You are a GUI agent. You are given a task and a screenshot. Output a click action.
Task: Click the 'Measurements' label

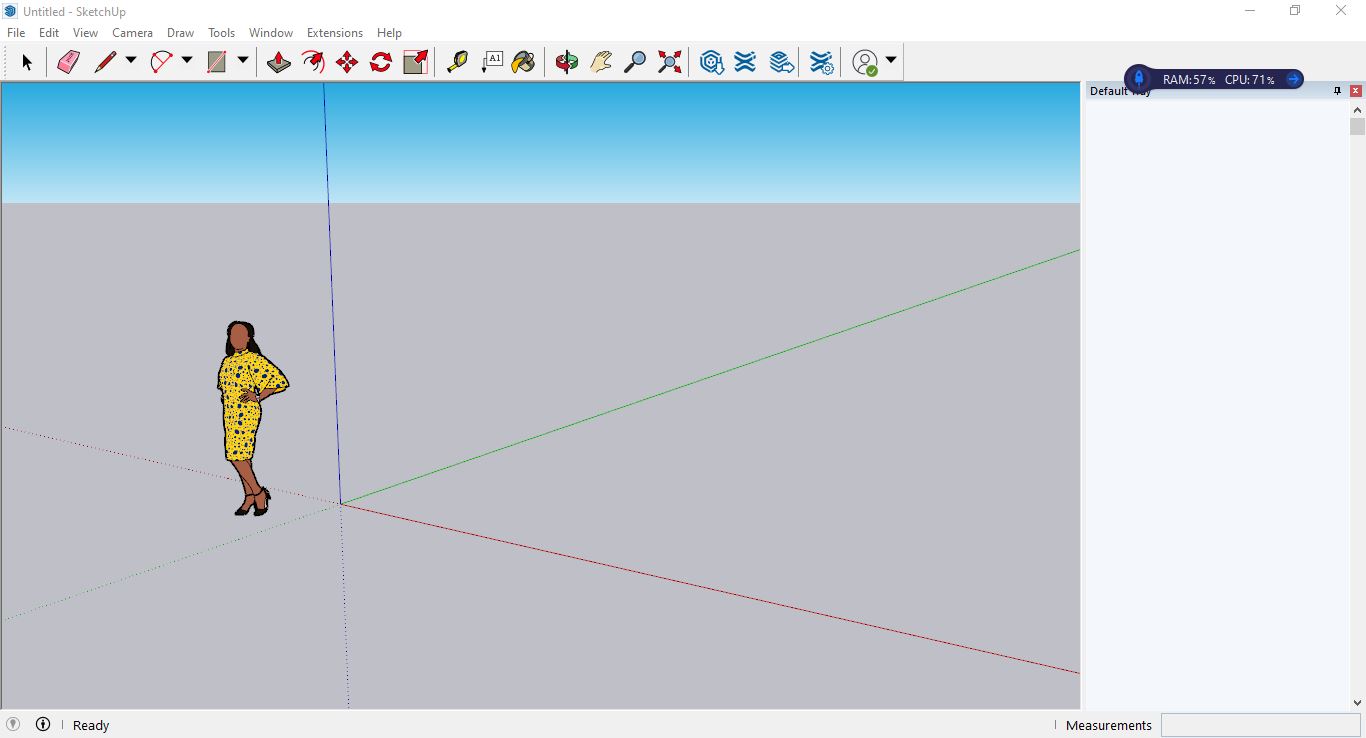click(x=1109, y=725)
